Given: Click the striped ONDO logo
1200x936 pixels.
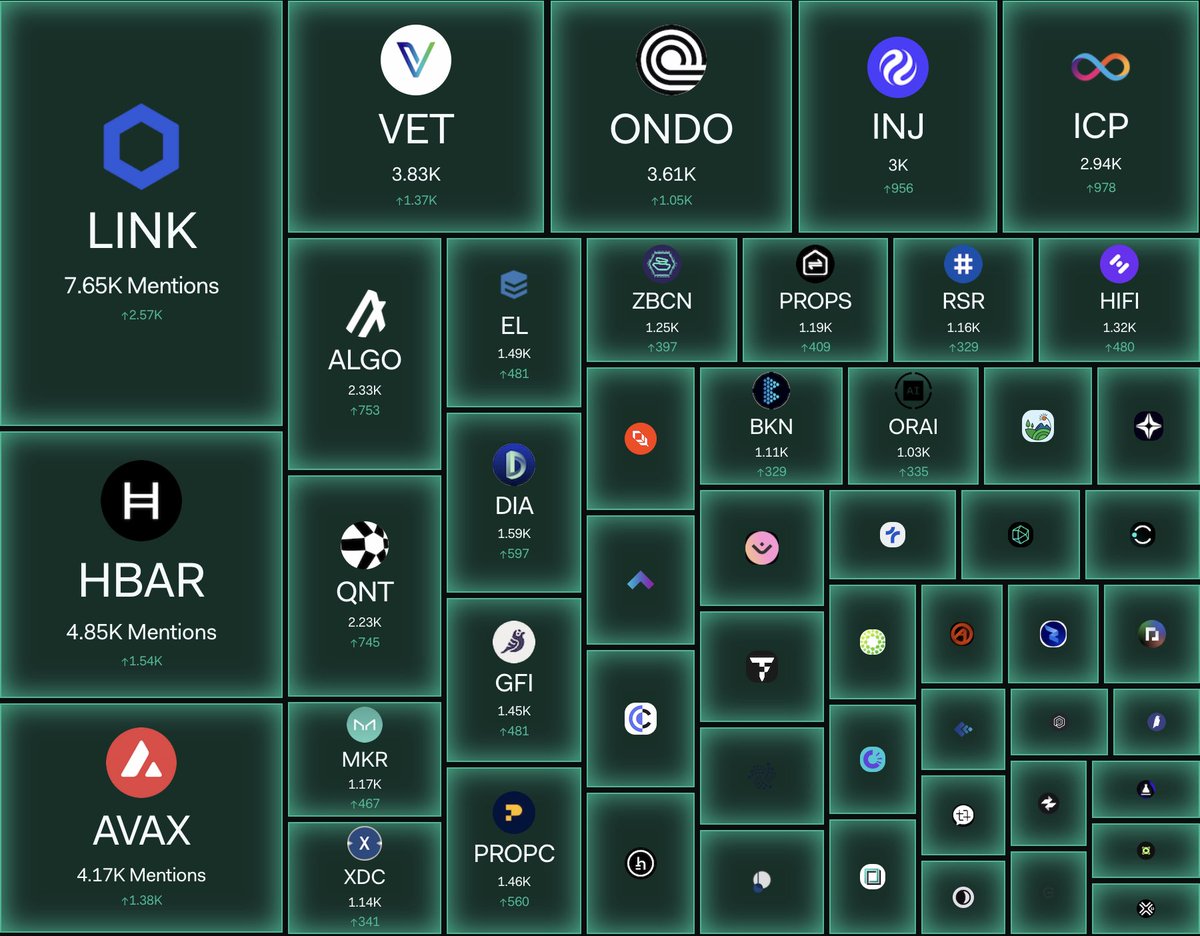Looking at the screenshot, I should [x=671, y=60].
